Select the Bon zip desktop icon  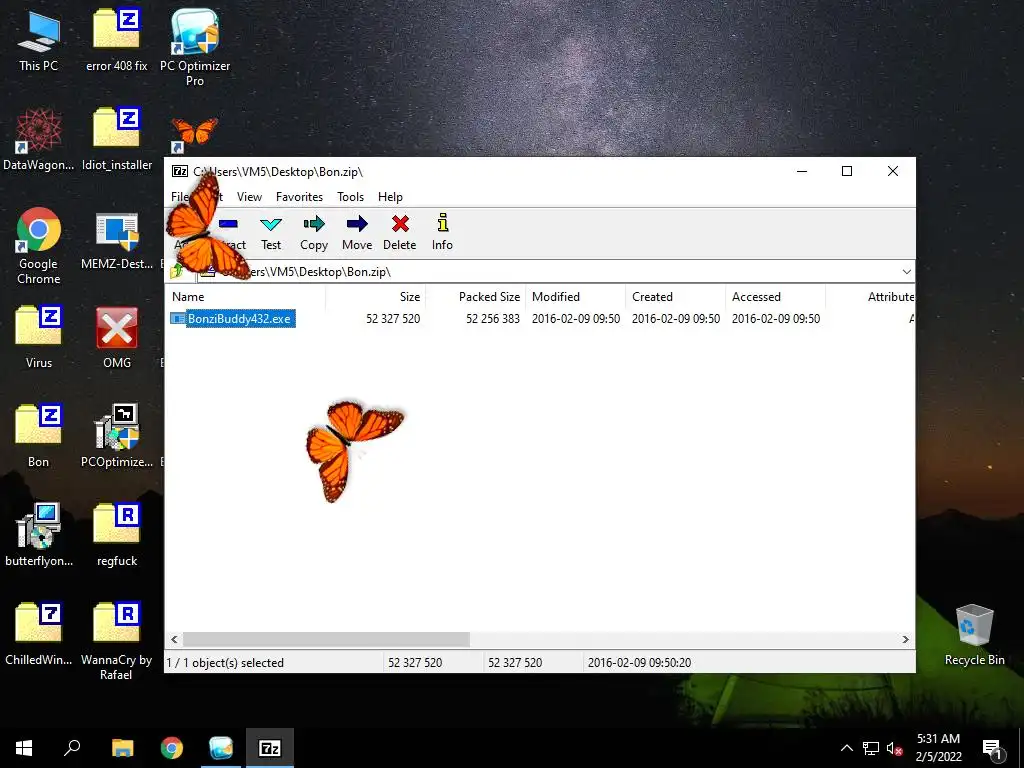click(39, 437)
